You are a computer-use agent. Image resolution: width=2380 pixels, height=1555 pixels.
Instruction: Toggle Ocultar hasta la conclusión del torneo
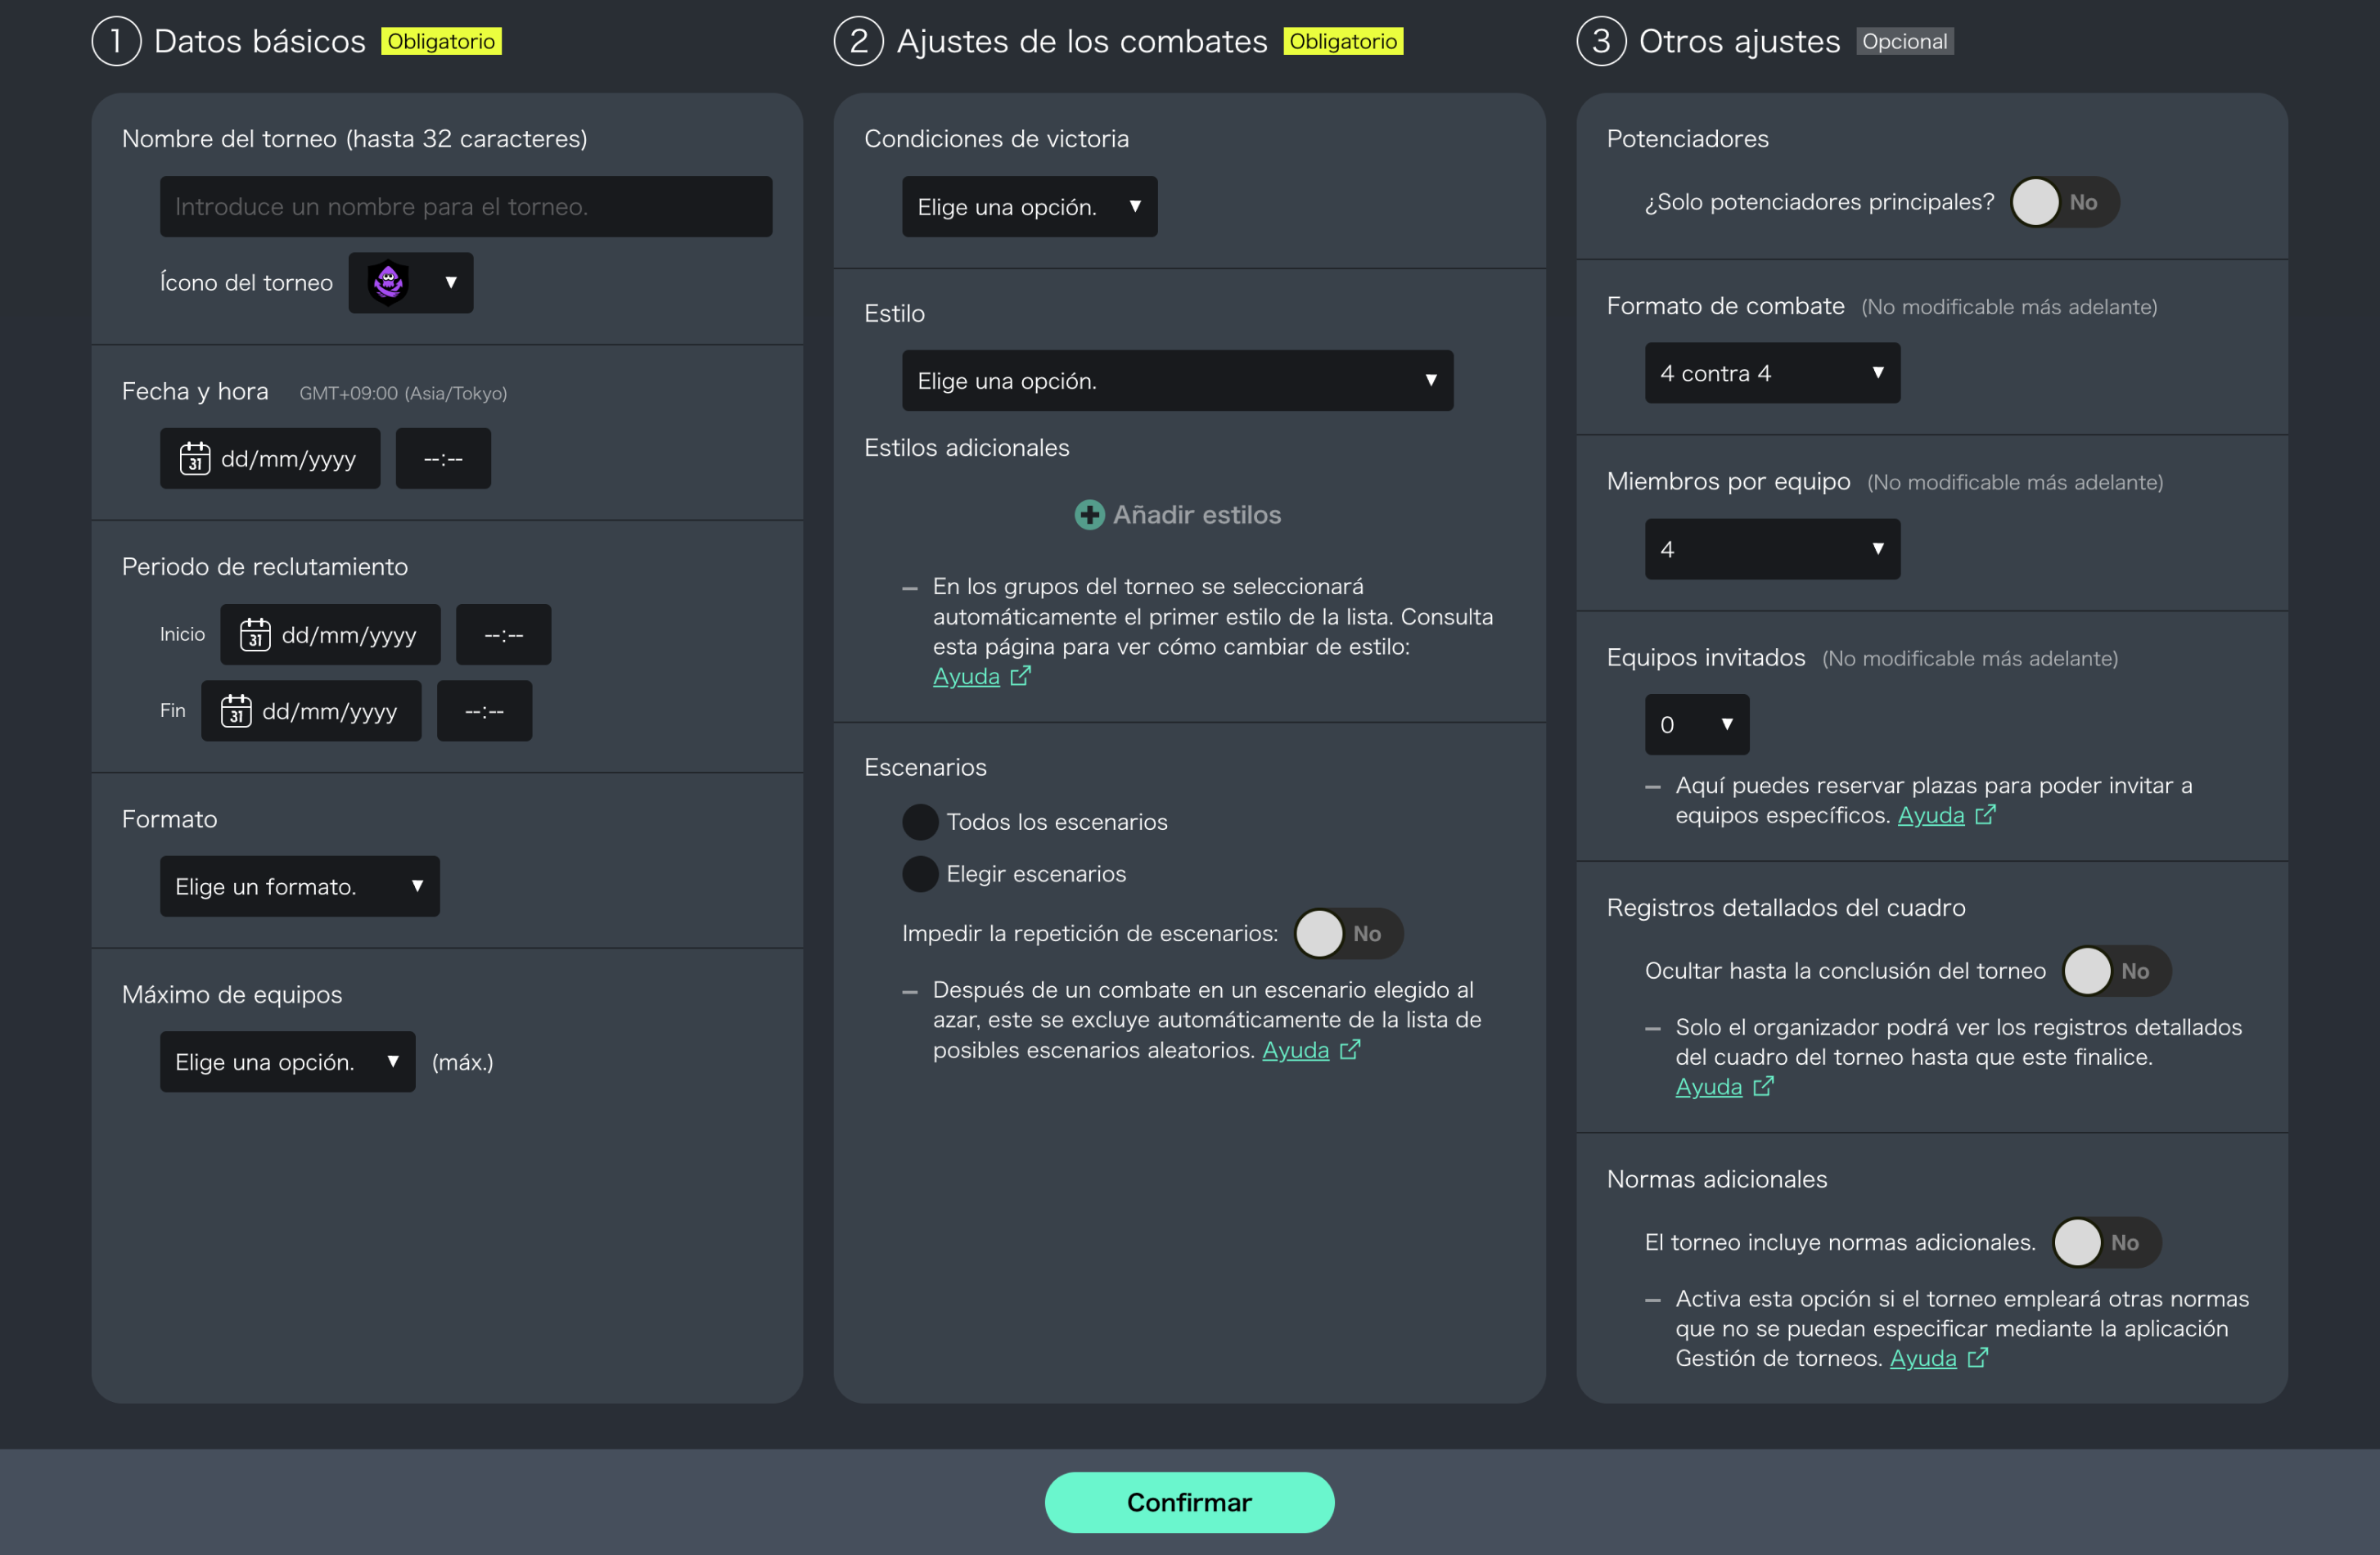pyautogui.click(x=2116, y=971)
